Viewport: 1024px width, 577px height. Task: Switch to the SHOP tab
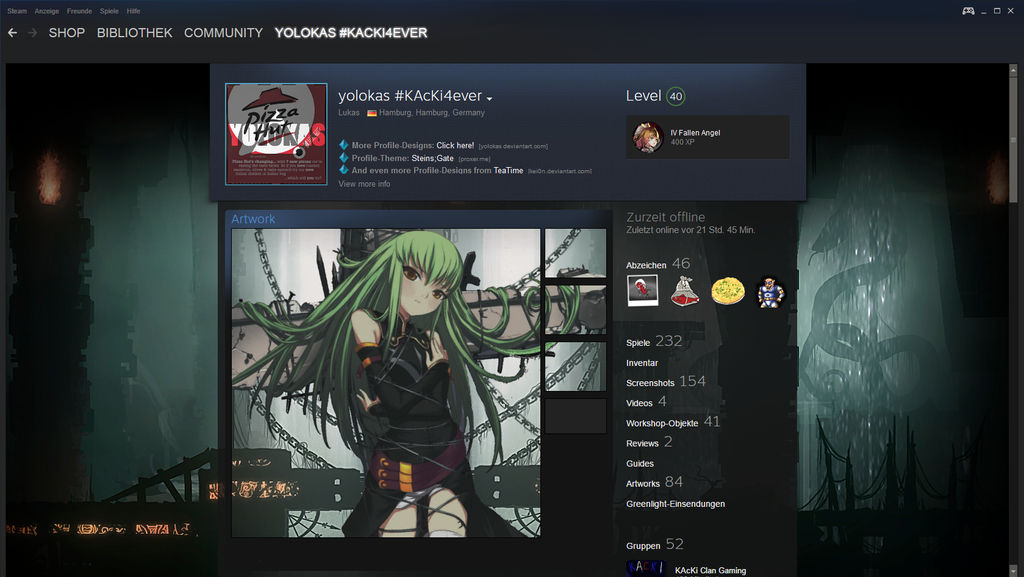(67, 33)
